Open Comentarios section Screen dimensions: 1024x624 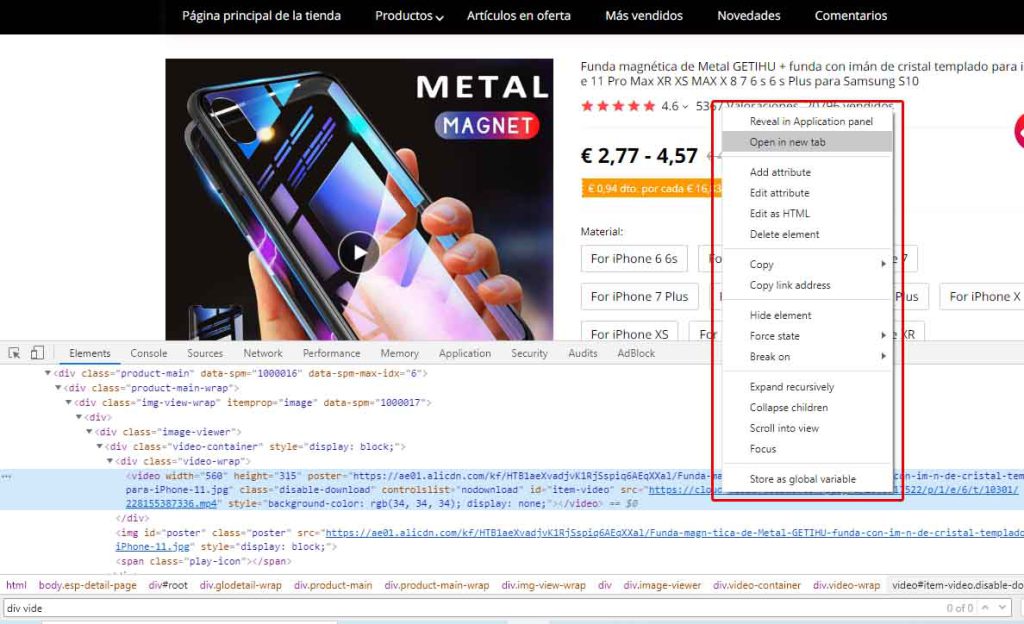(851, 16)
